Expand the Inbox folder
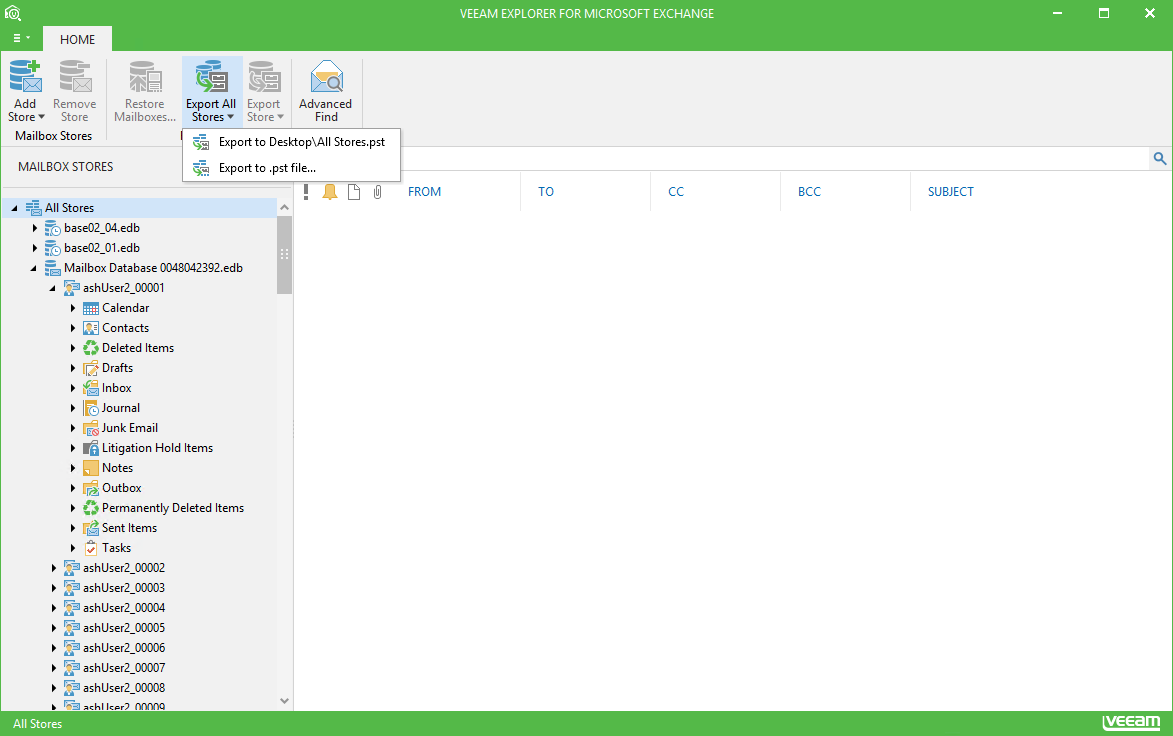This screenshot has width=1173, height=736. (73, 388)
